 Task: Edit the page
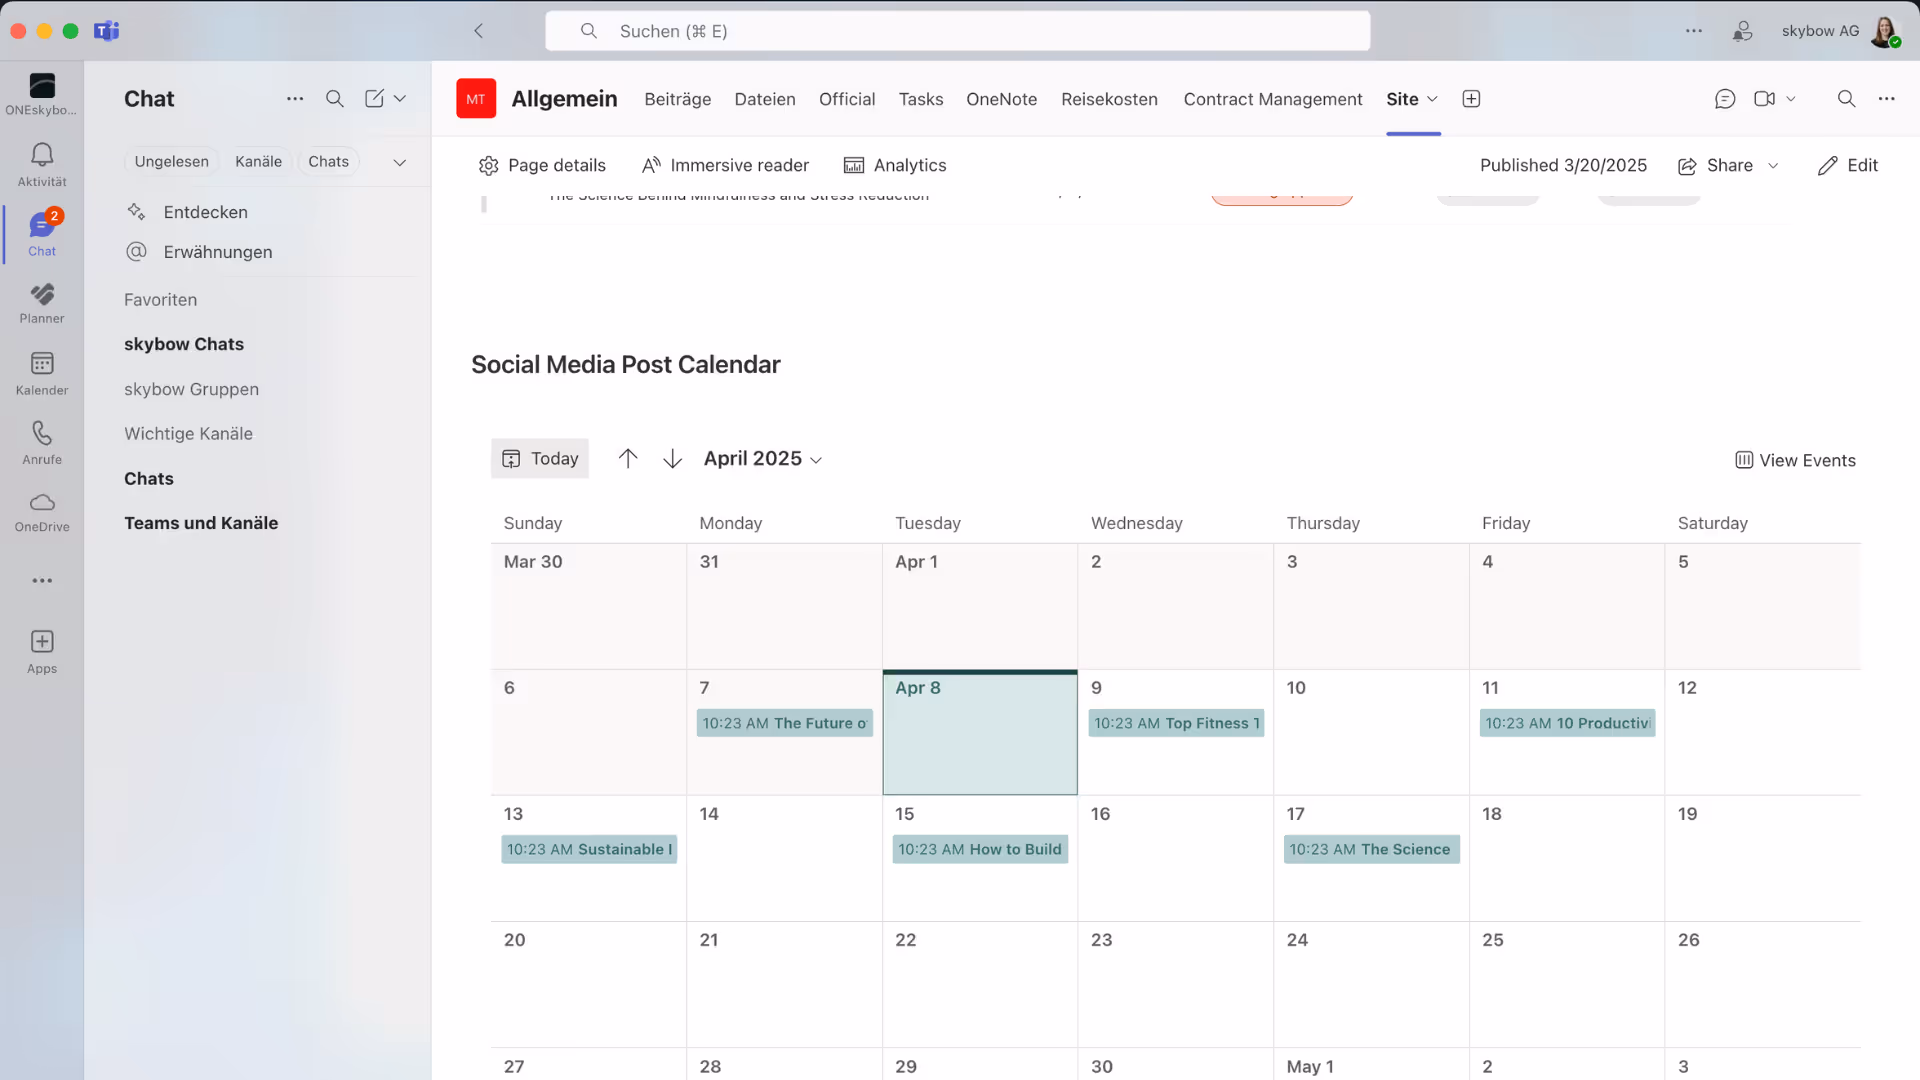point(1848,165)
